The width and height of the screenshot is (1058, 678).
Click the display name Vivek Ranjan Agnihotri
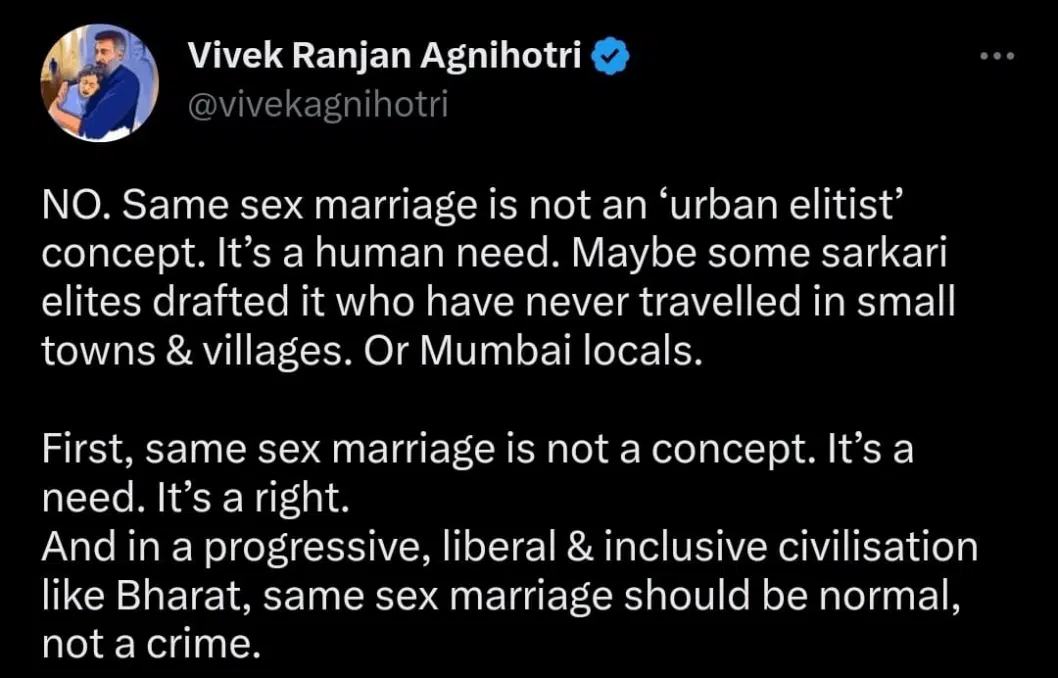click(x=384, y=58)
